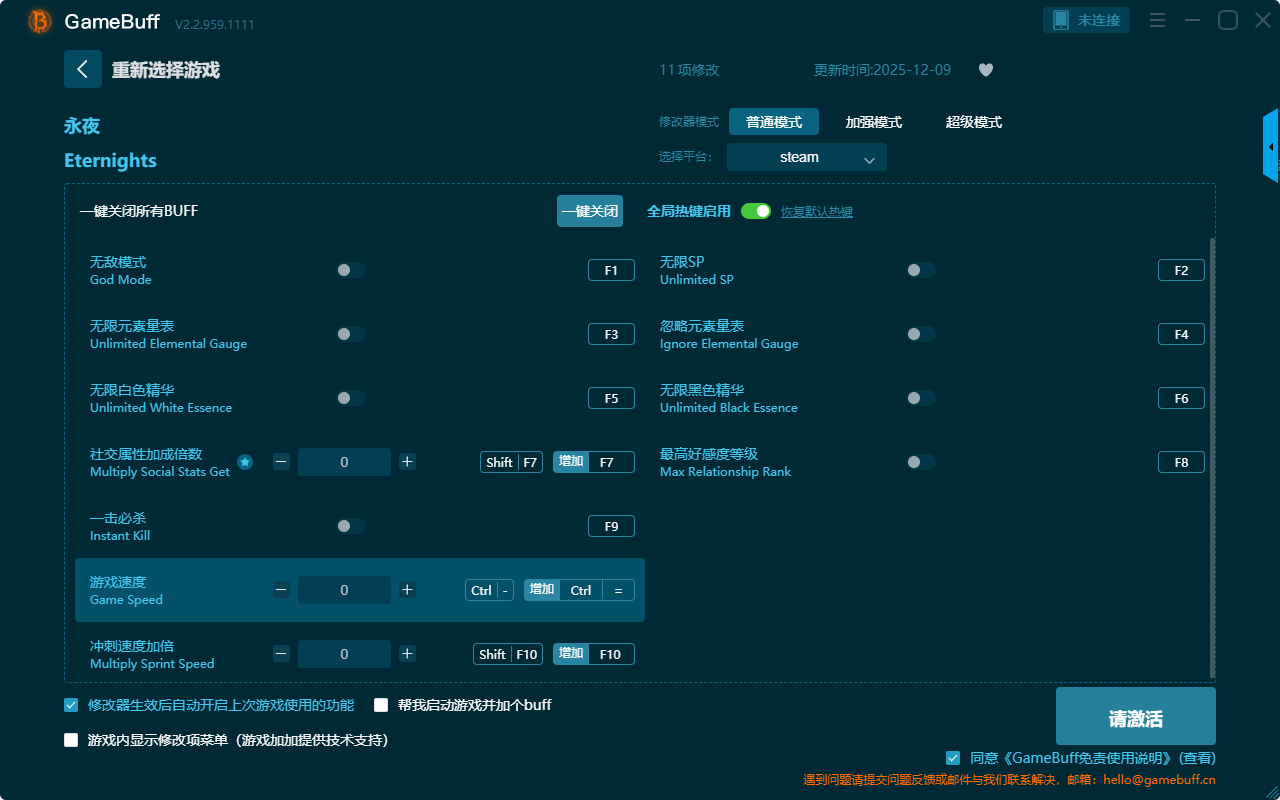Turn off global hotkey switch
Image resolution: width=1280 pixels, height=800 pixels.
756,211
